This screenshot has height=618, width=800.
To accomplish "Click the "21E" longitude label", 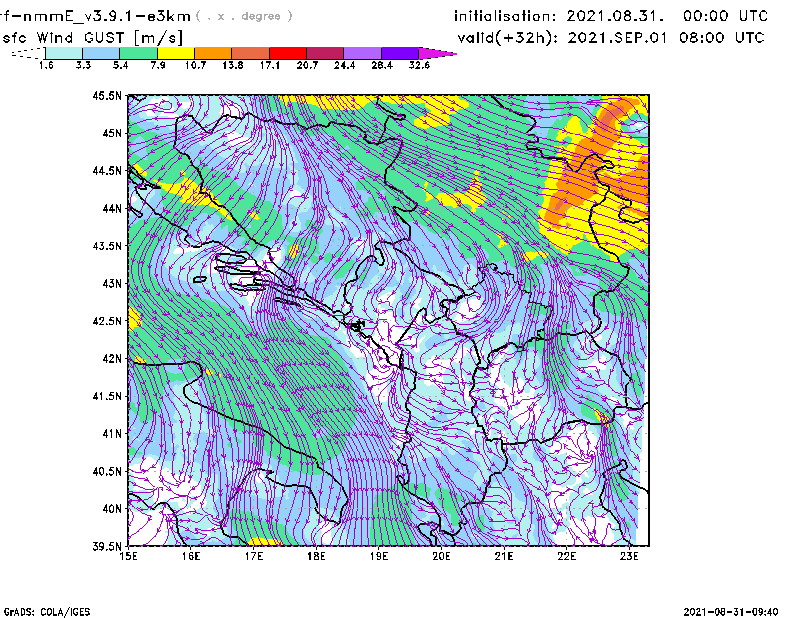I will [x=504, y=556].
